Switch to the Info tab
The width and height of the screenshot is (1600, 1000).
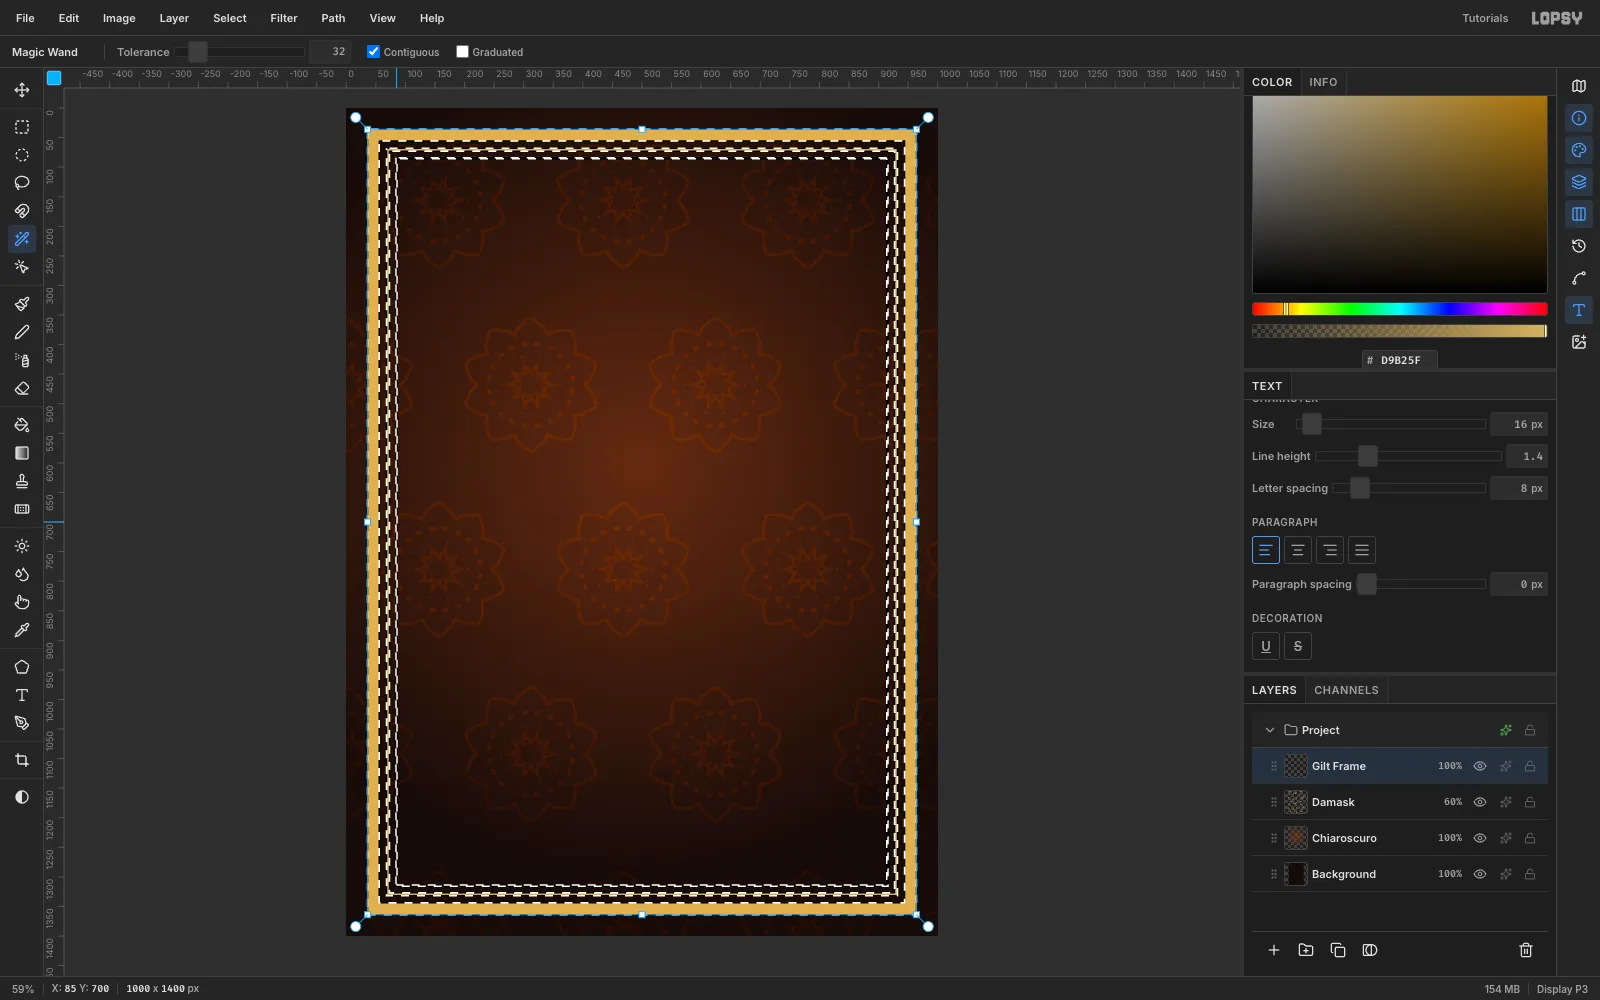pos(1323,82)
